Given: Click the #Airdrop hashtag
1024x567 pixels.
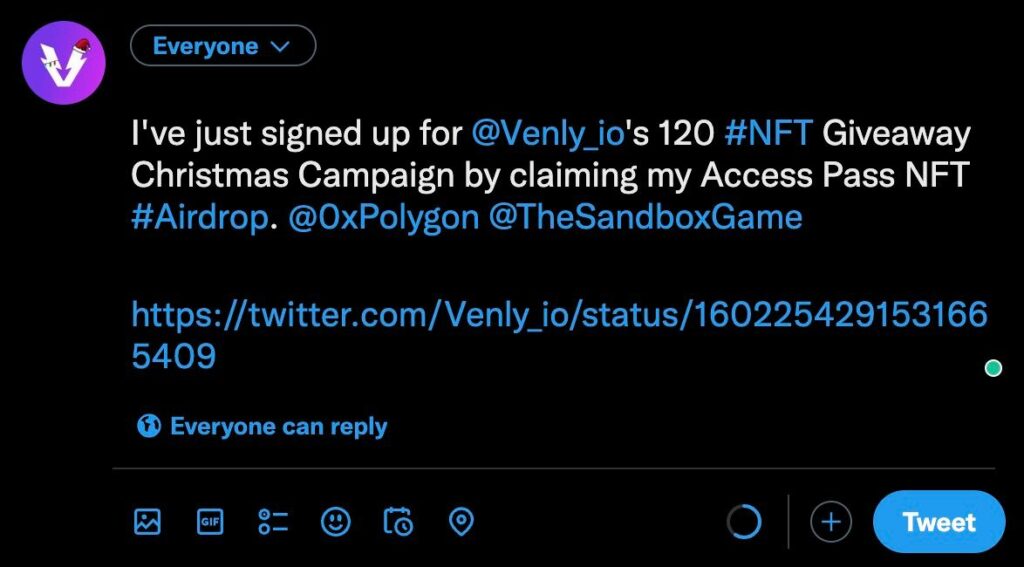Looking at the screenshot, I should pyautogui.click(x=199, y=219).
